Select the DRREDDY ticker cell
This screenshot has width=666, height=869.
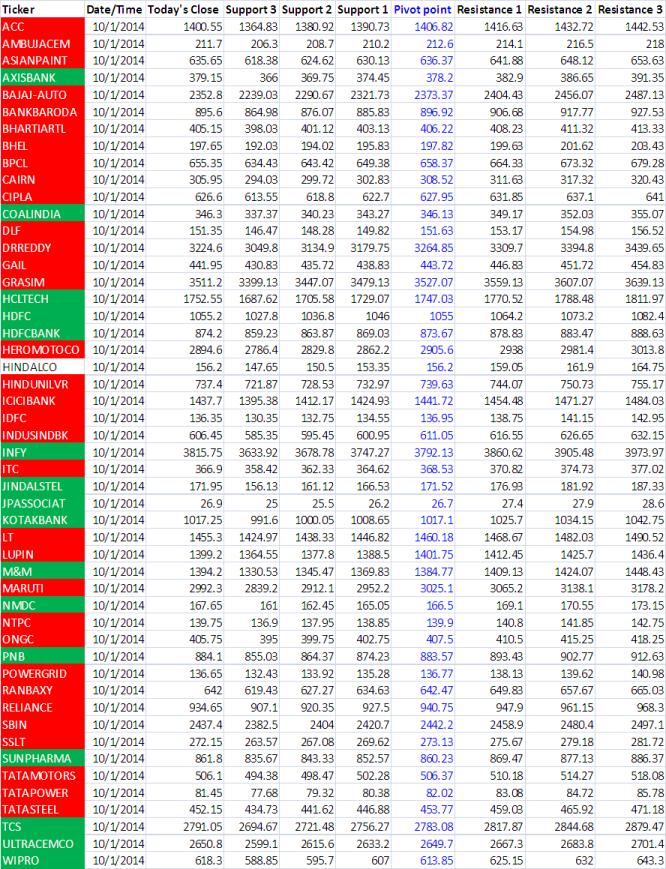click(43, 248)
